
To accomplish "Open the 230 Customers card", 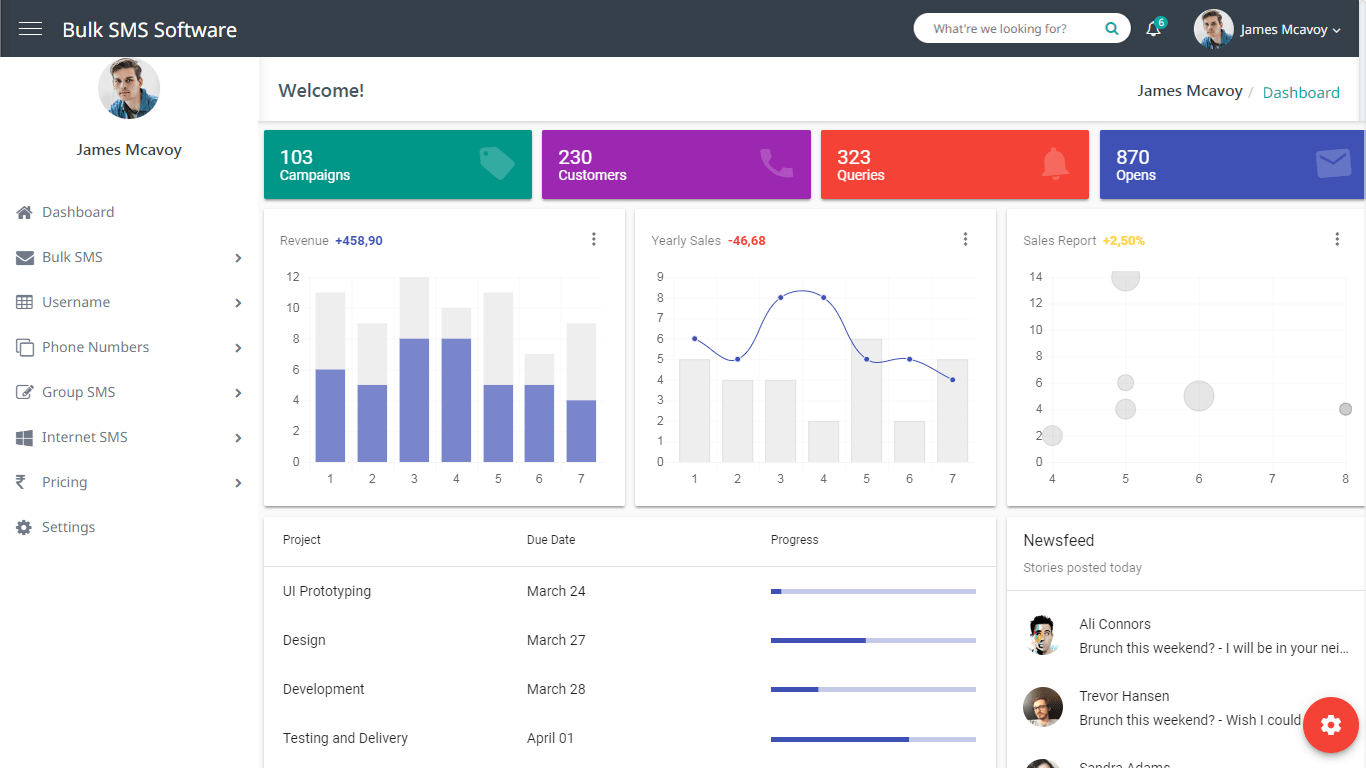I will point(676,165).
